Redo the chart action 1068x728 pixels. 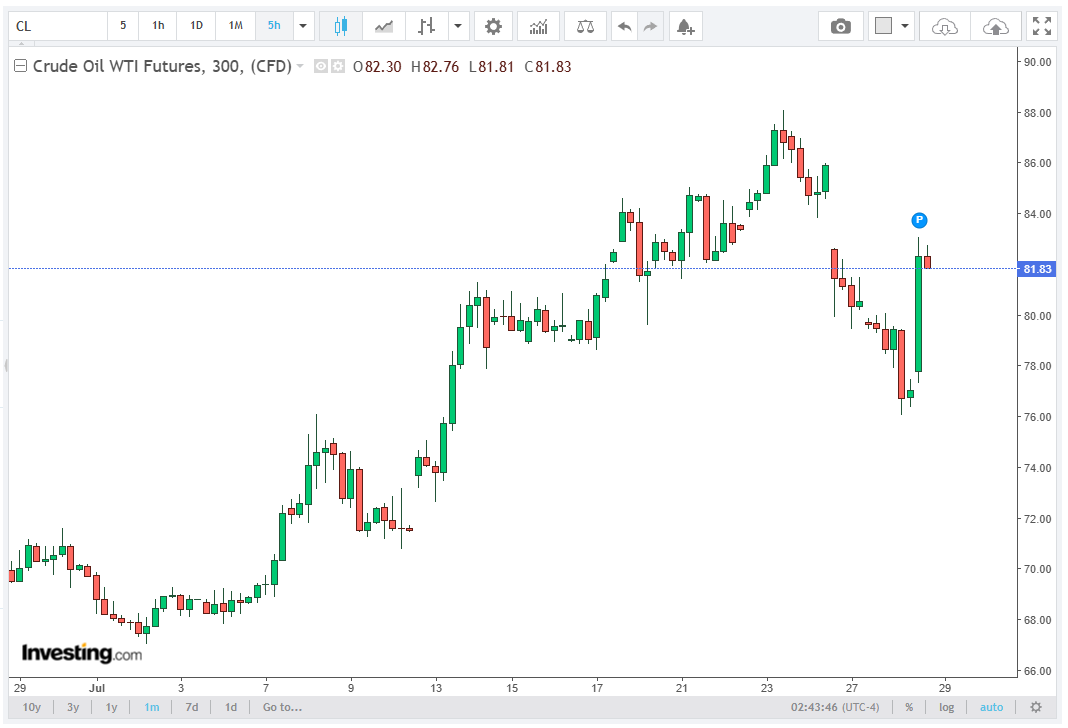point(650,26)
